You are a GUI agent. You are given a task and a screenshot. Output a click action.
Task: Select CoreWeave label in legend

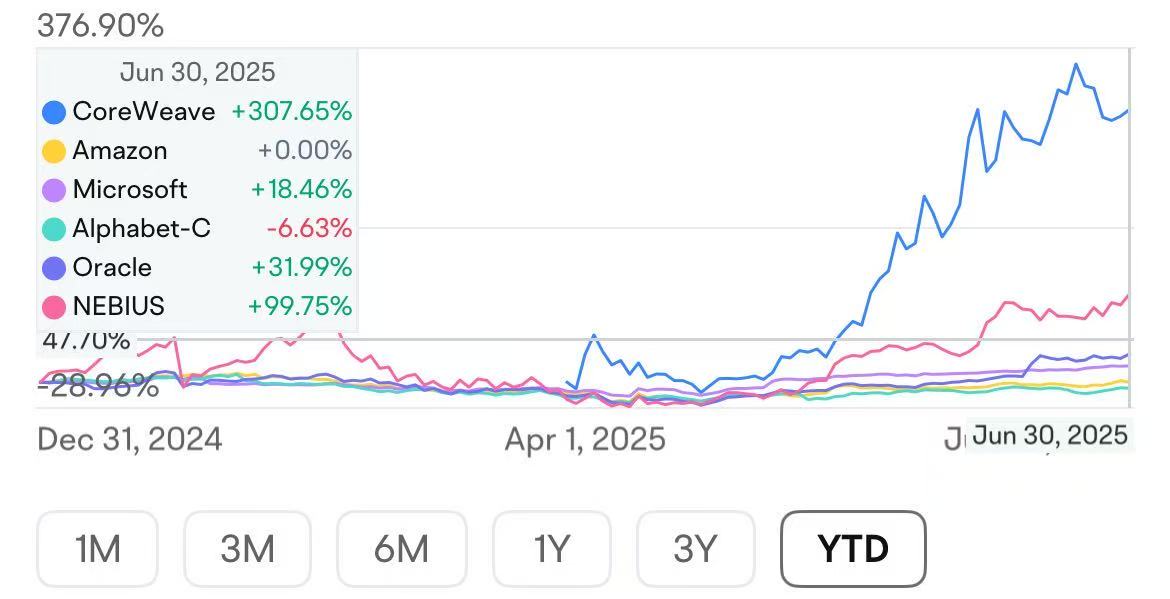[x=143, y=111]
